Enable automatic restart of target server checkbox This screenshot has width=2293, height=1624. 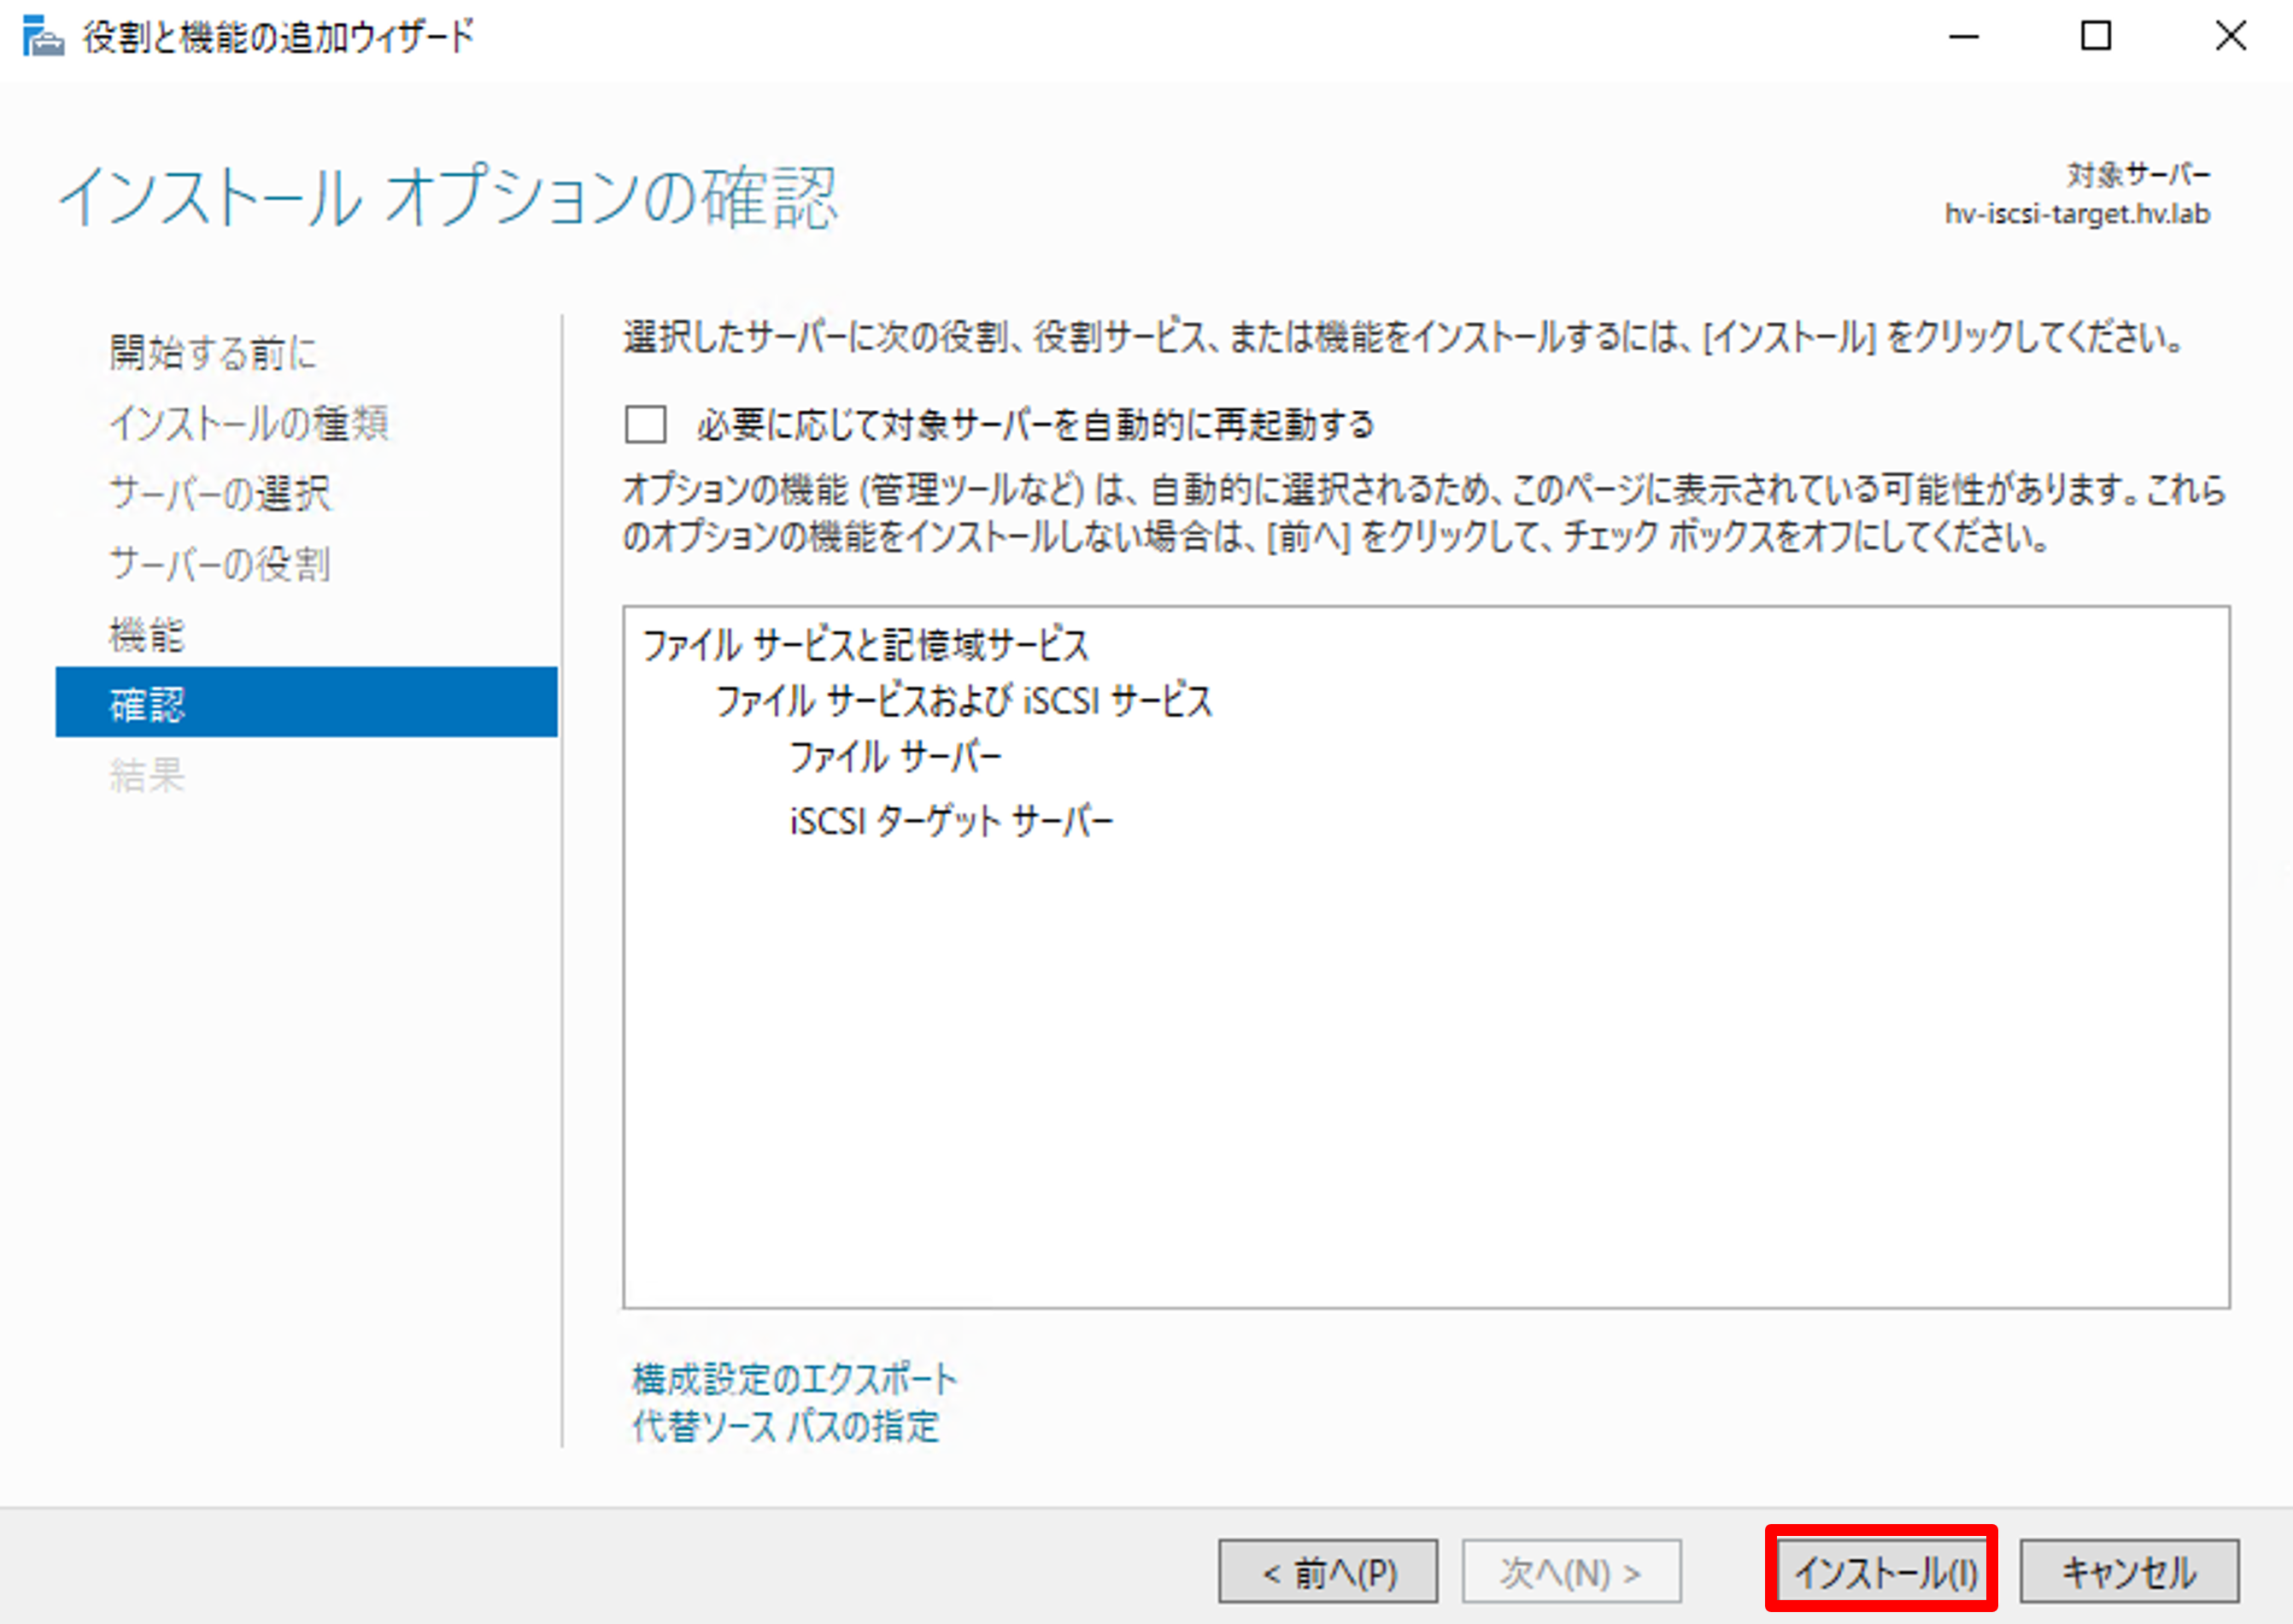tap(646, 424)
